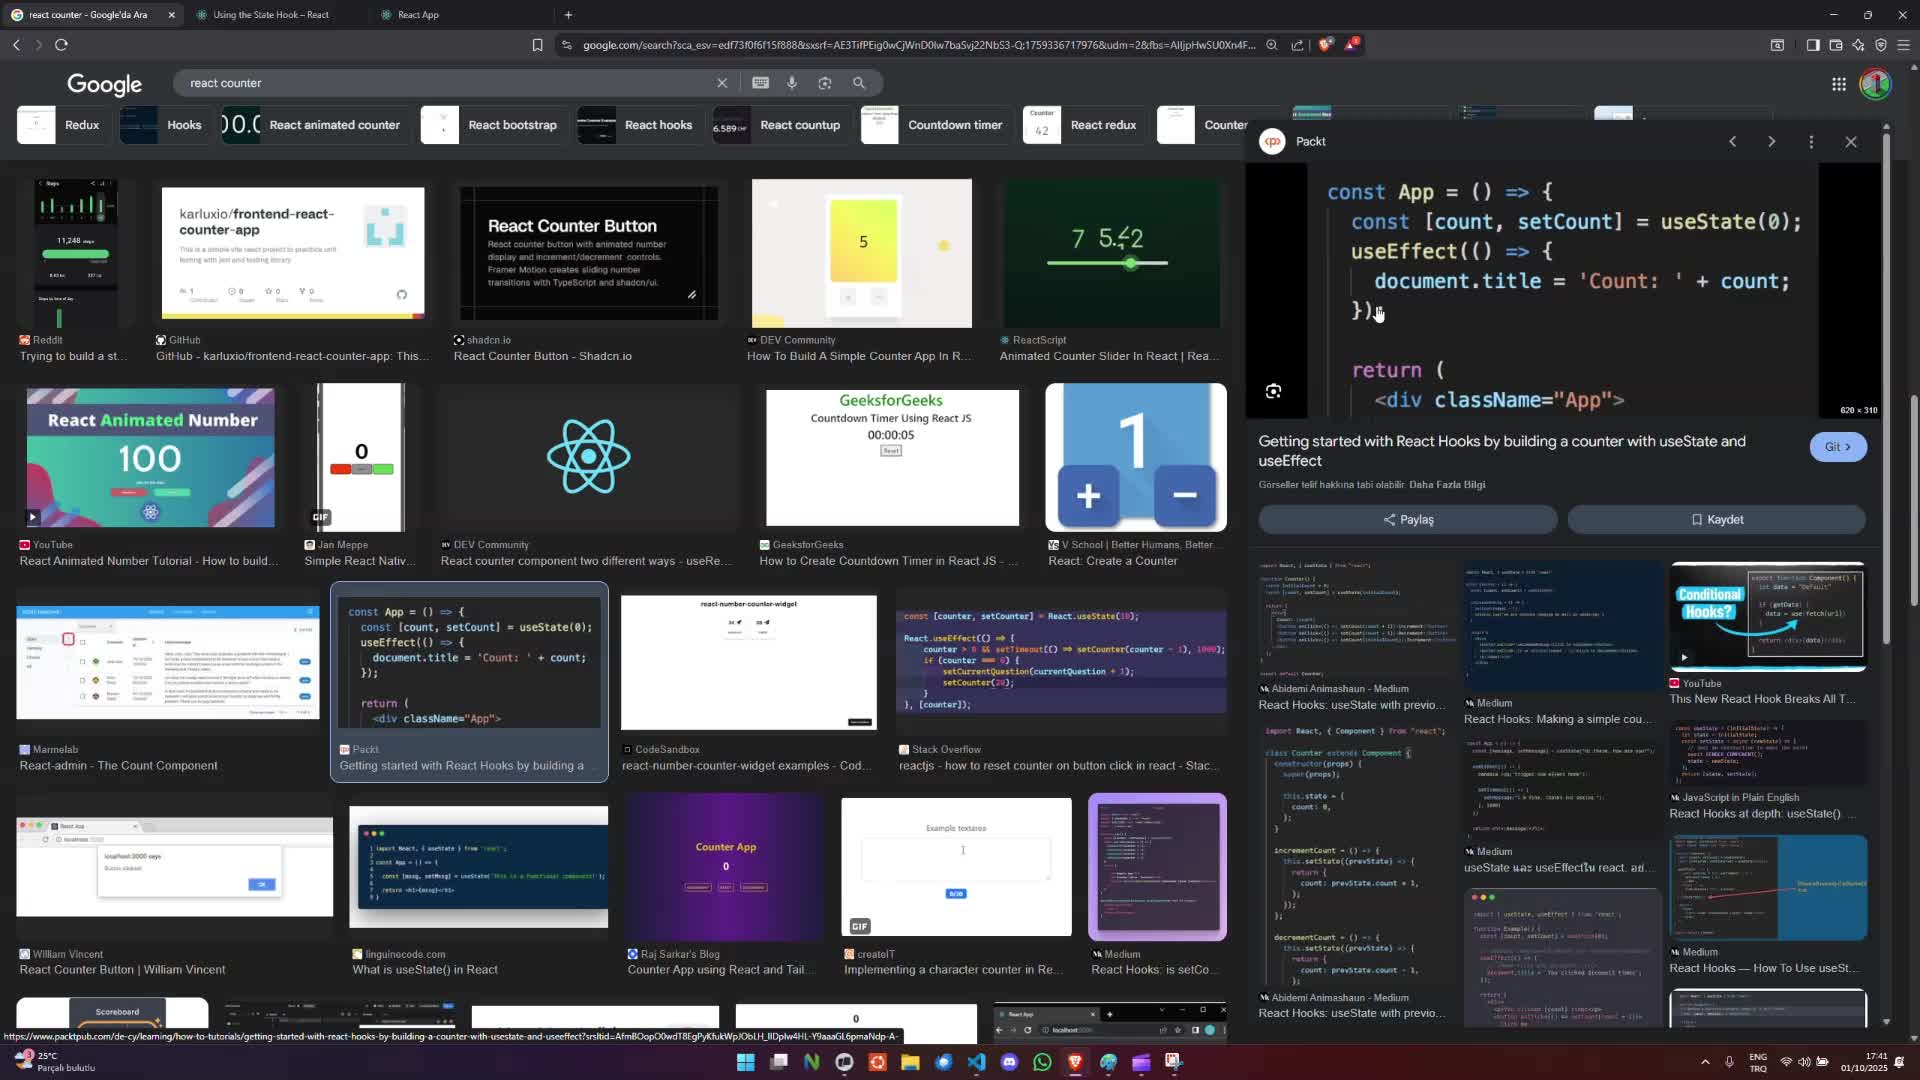Close the Packt image preview panel
The width and height of the screenshot is (1920, 1080).
click(x=1851, y=141)
